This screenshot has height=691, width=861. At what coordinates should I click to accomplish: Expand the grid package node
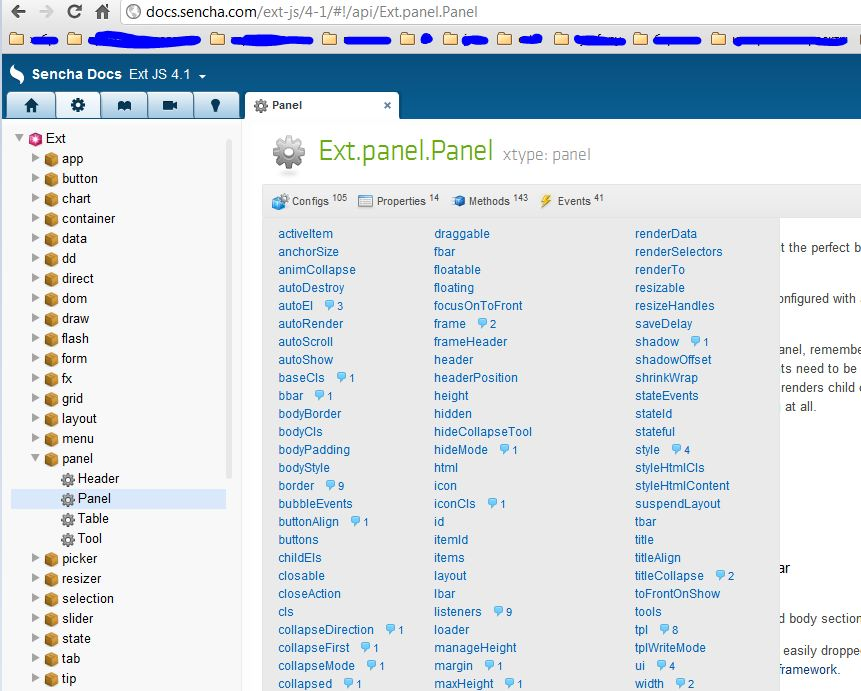click(35, 398)
